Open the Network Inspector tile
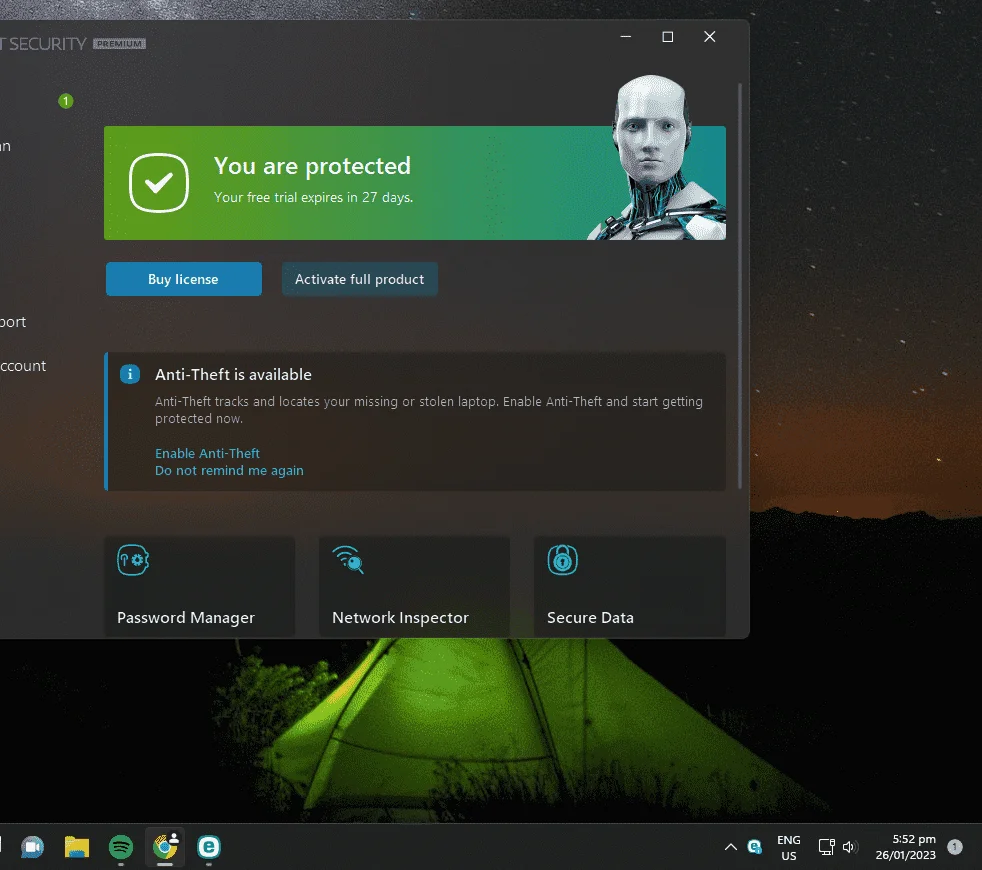Image resolution: width=982 pixels, height=870 pixels. (414, 587)
